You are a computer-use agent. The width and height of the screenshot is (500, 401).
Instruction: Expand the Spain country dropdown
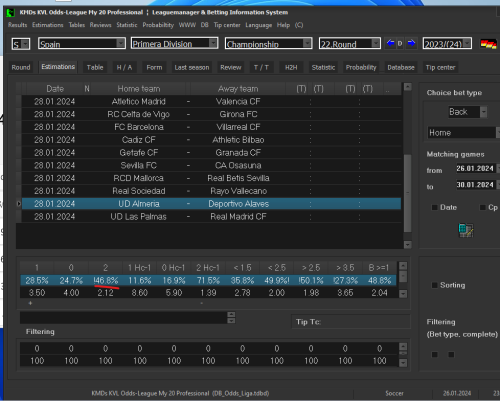click(x=120, y=43)
